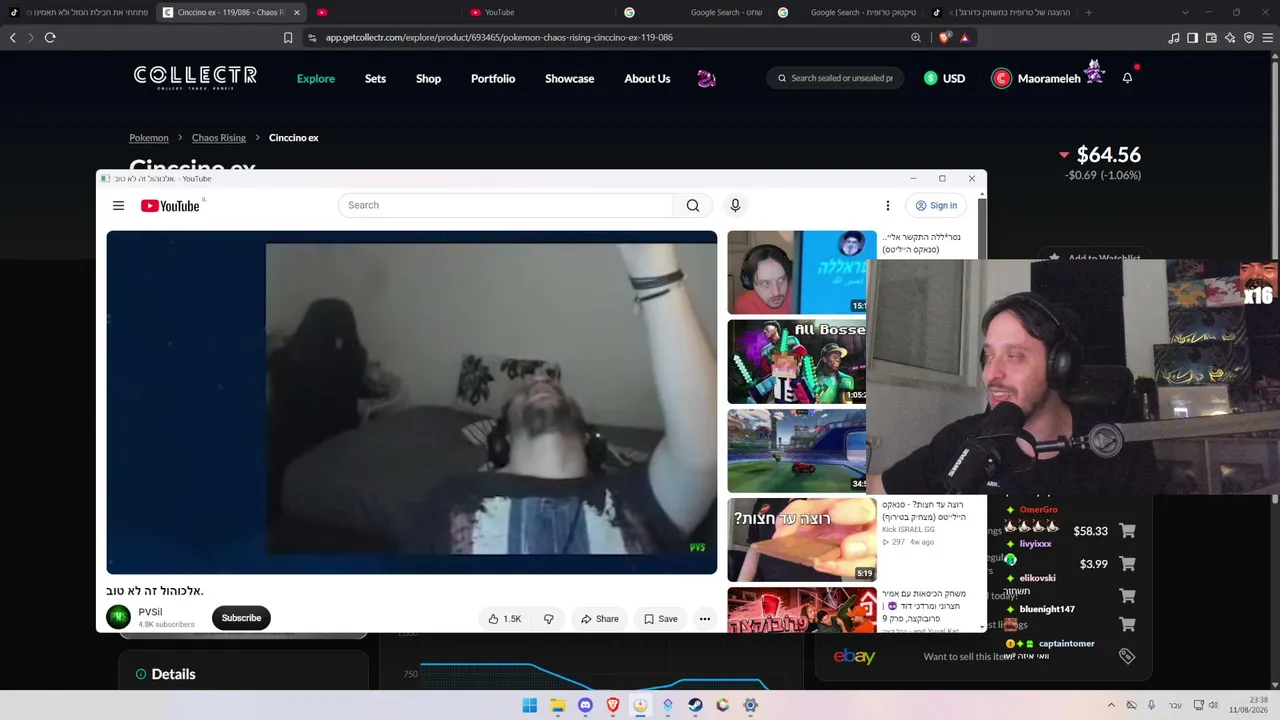Open the Brave Wallet icon

point(1211,38)
